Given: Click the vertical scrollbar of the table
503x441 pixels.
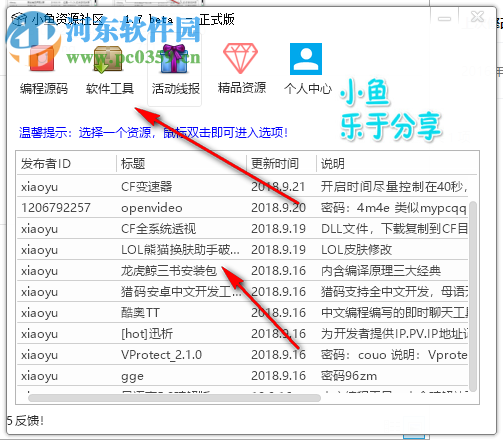Looking at the screenshot, I should (473, 295).
